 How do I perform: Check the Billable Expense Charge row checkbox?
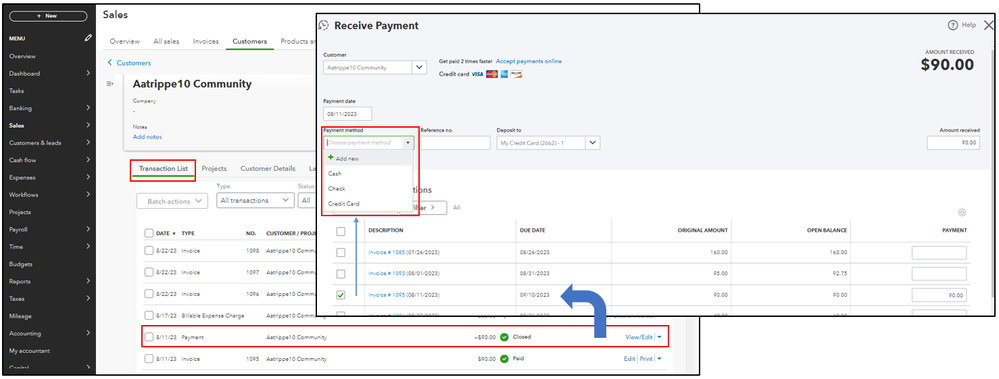coord(148,315)
